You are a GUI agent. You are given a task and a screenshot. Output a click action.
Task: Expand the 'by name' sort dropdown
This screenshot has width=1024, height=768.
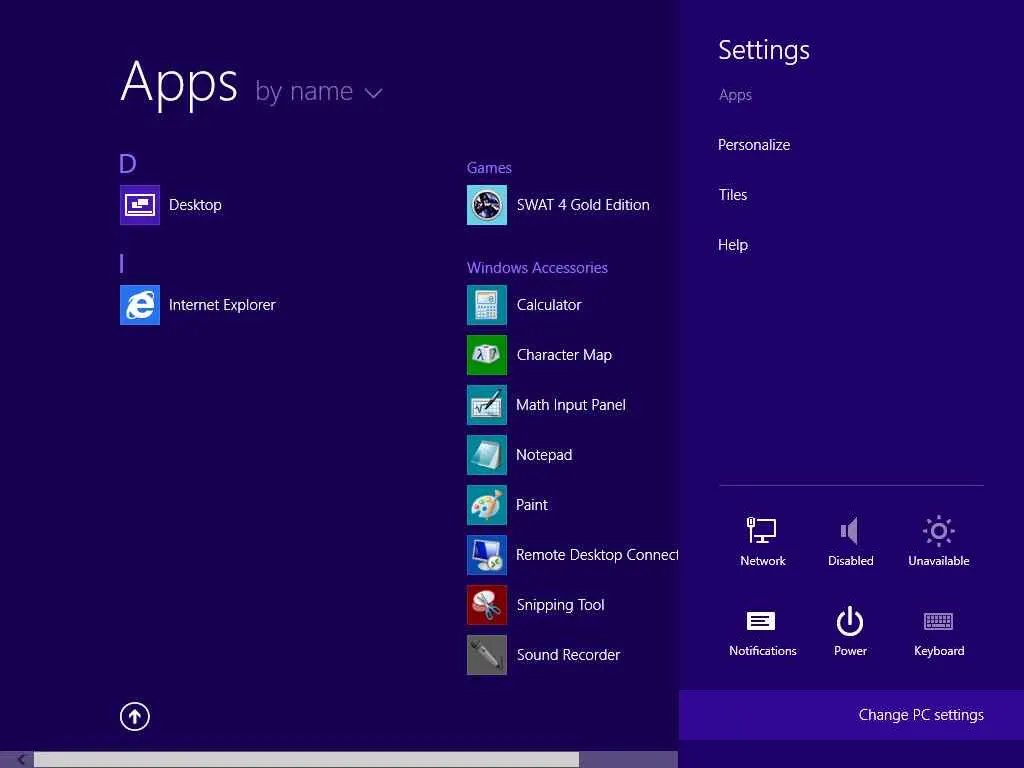[x=318, y=91]
